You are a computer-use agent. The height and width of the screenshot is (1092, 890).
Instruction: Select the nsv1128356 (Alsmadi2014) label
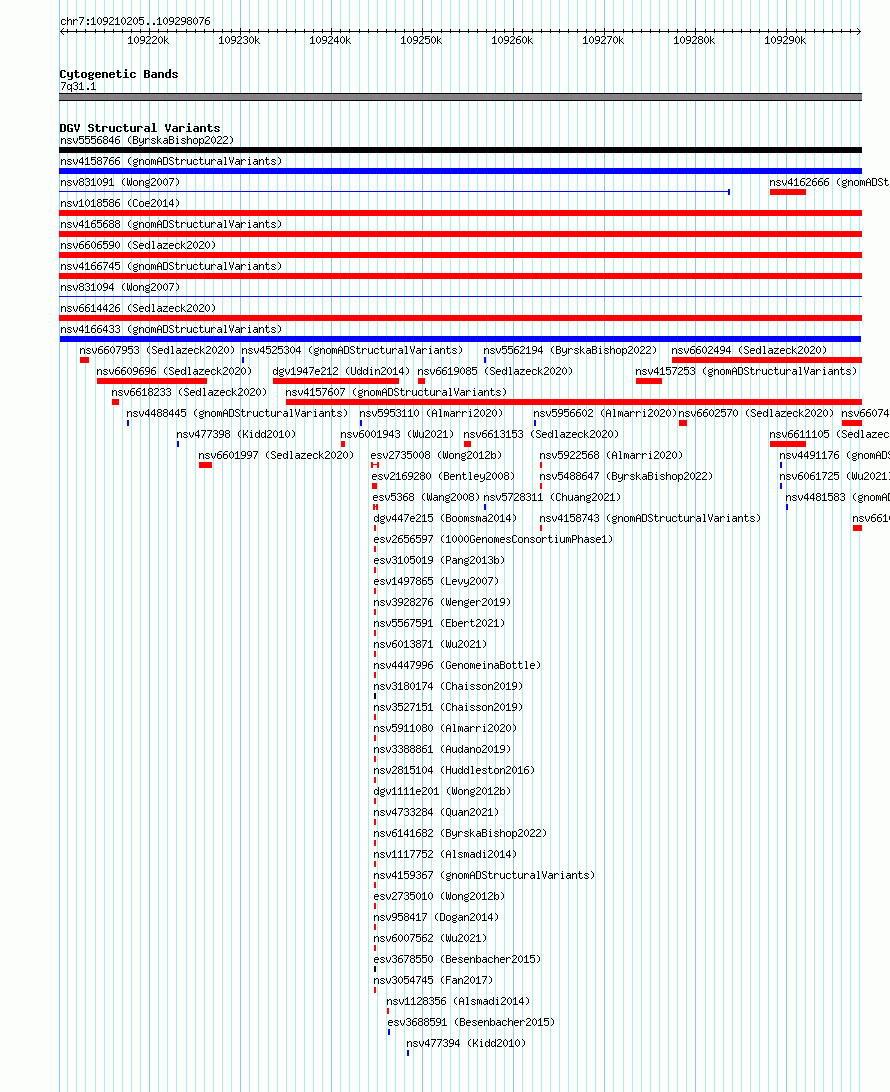point(458,1001)
